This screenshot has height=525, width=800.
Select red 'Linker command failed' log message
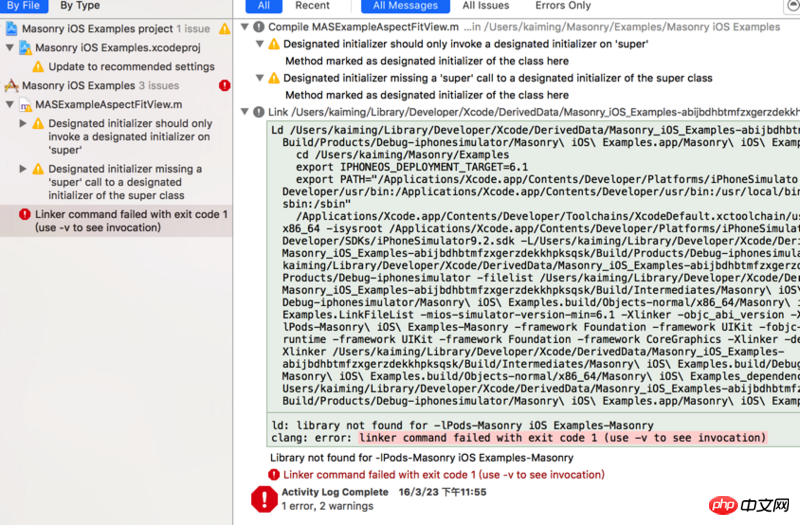(x=444, y=474)
